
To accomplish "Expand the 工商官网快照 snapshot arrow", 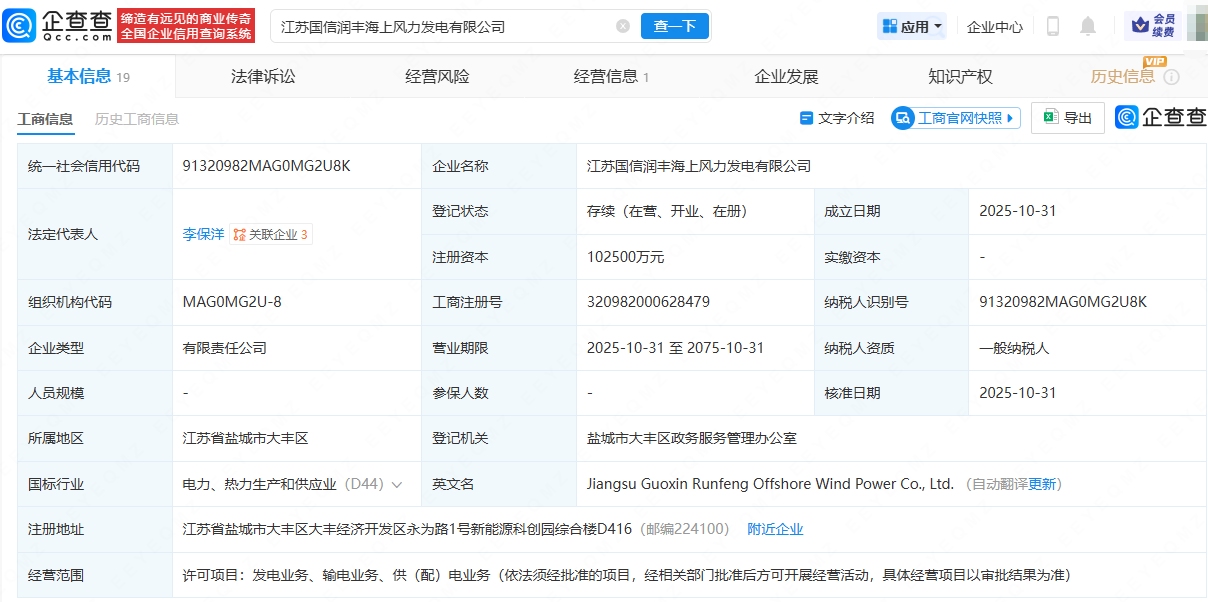I will pos(1011,118).
